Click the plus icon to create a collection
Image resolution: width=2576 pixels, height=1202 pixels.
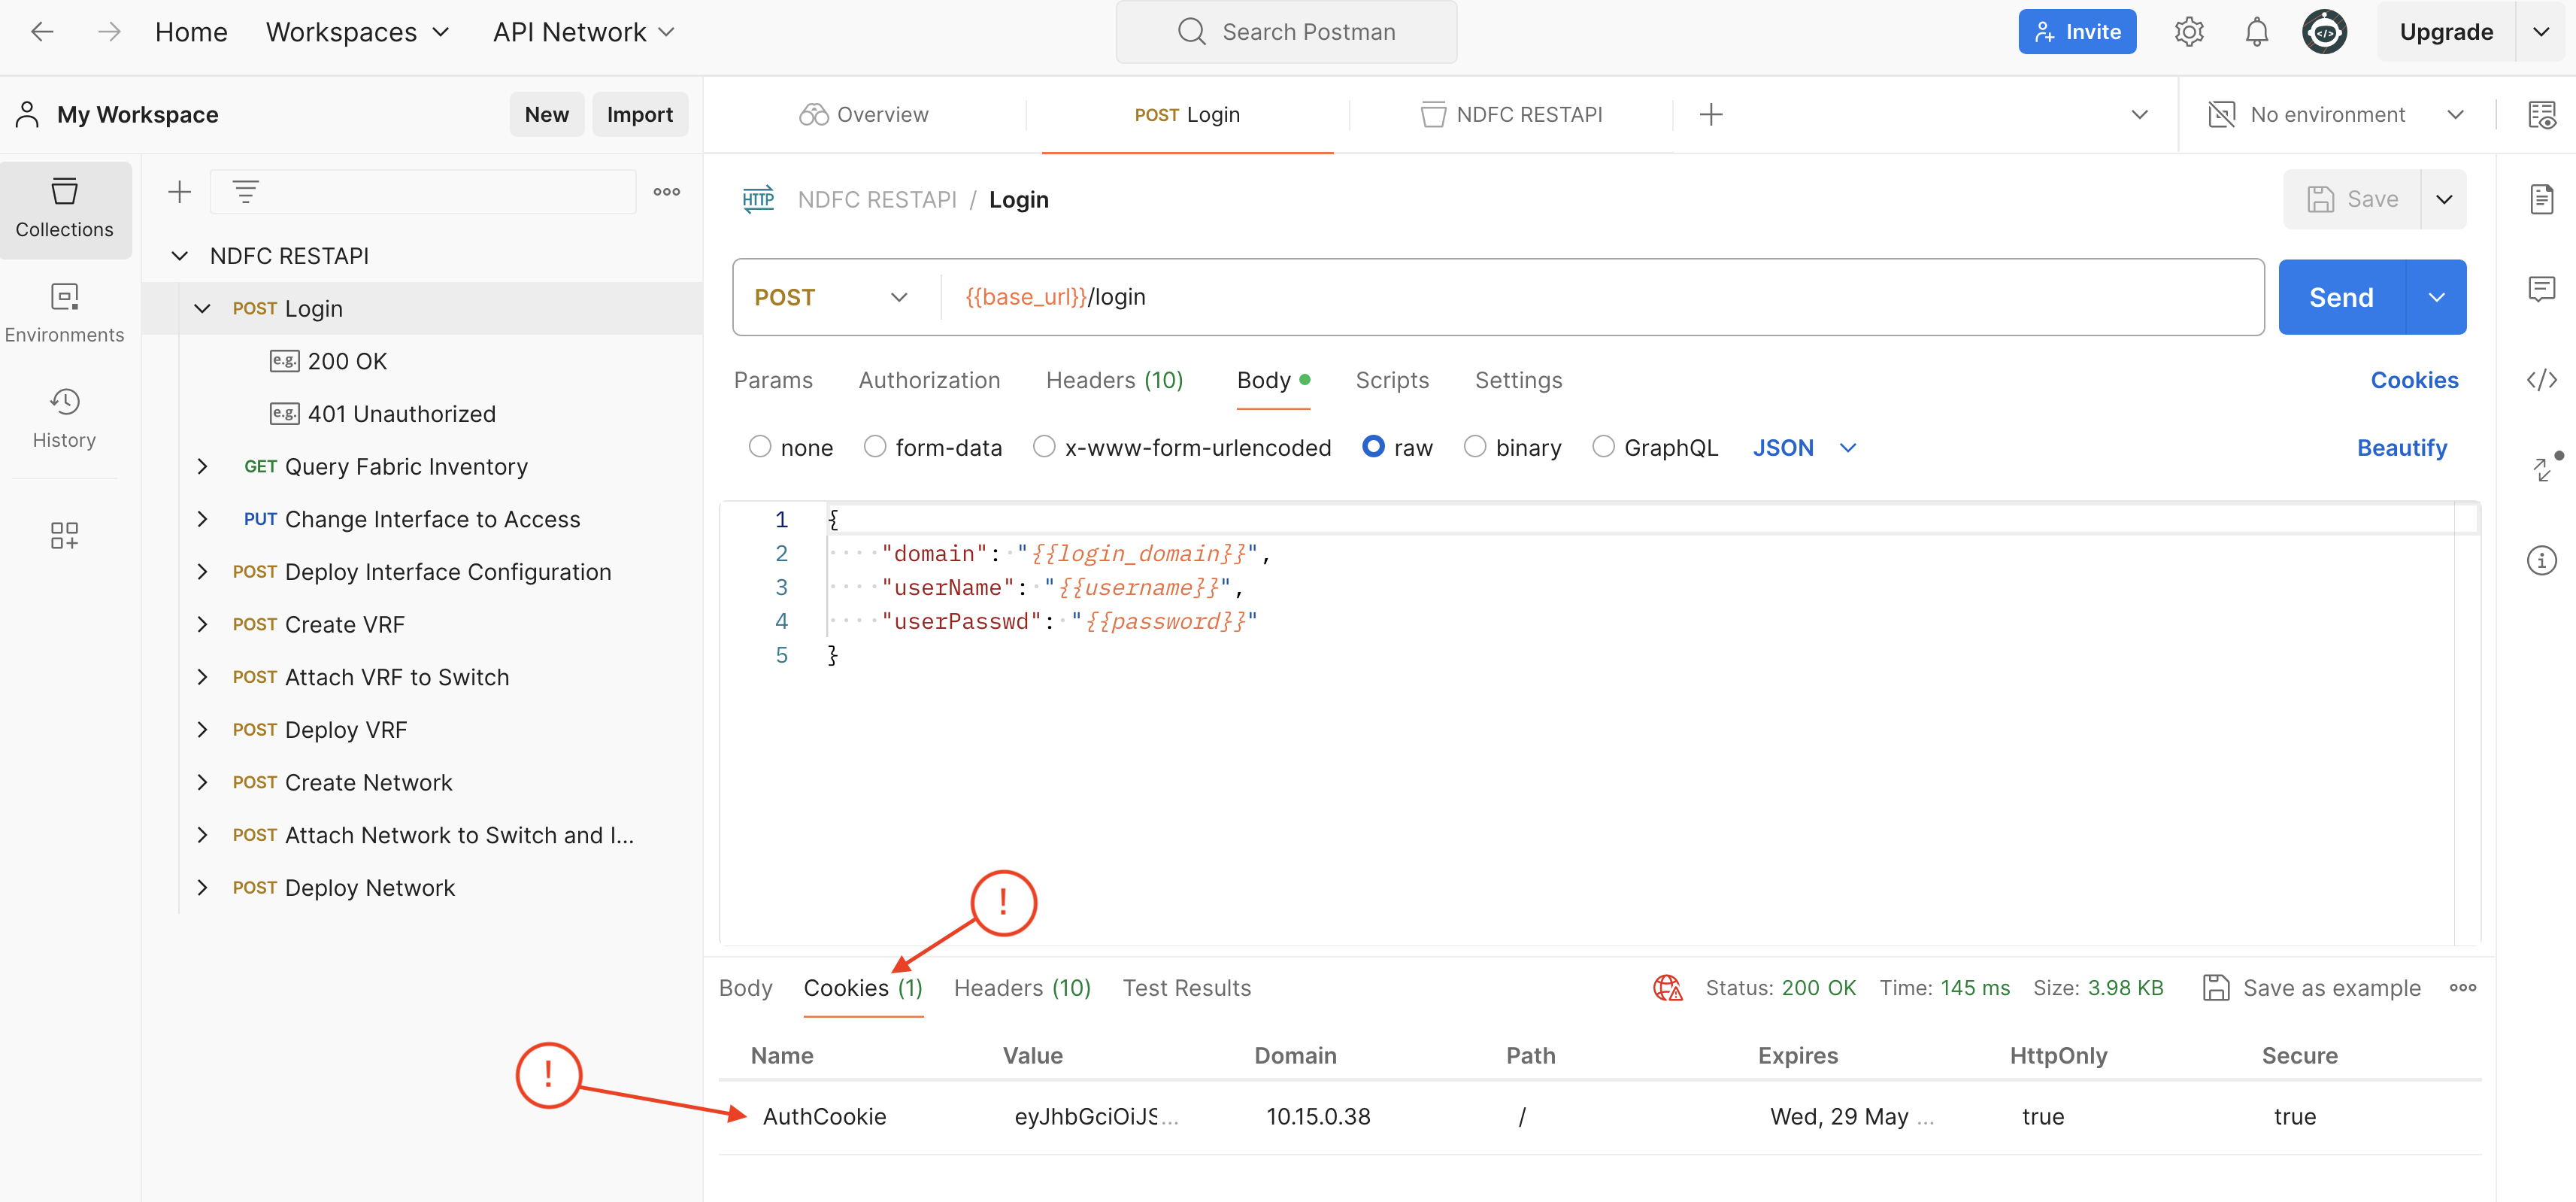[179, 191]
